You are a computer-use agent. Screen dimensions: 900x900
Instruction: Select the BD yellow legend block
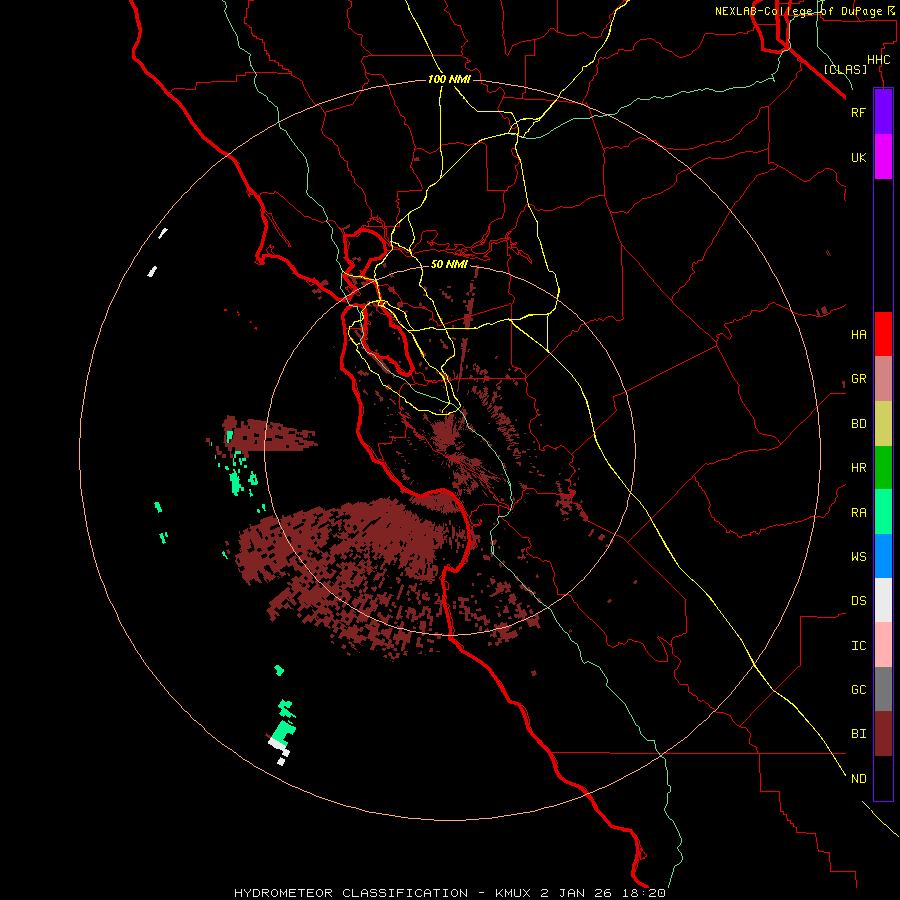coord(883,424)
